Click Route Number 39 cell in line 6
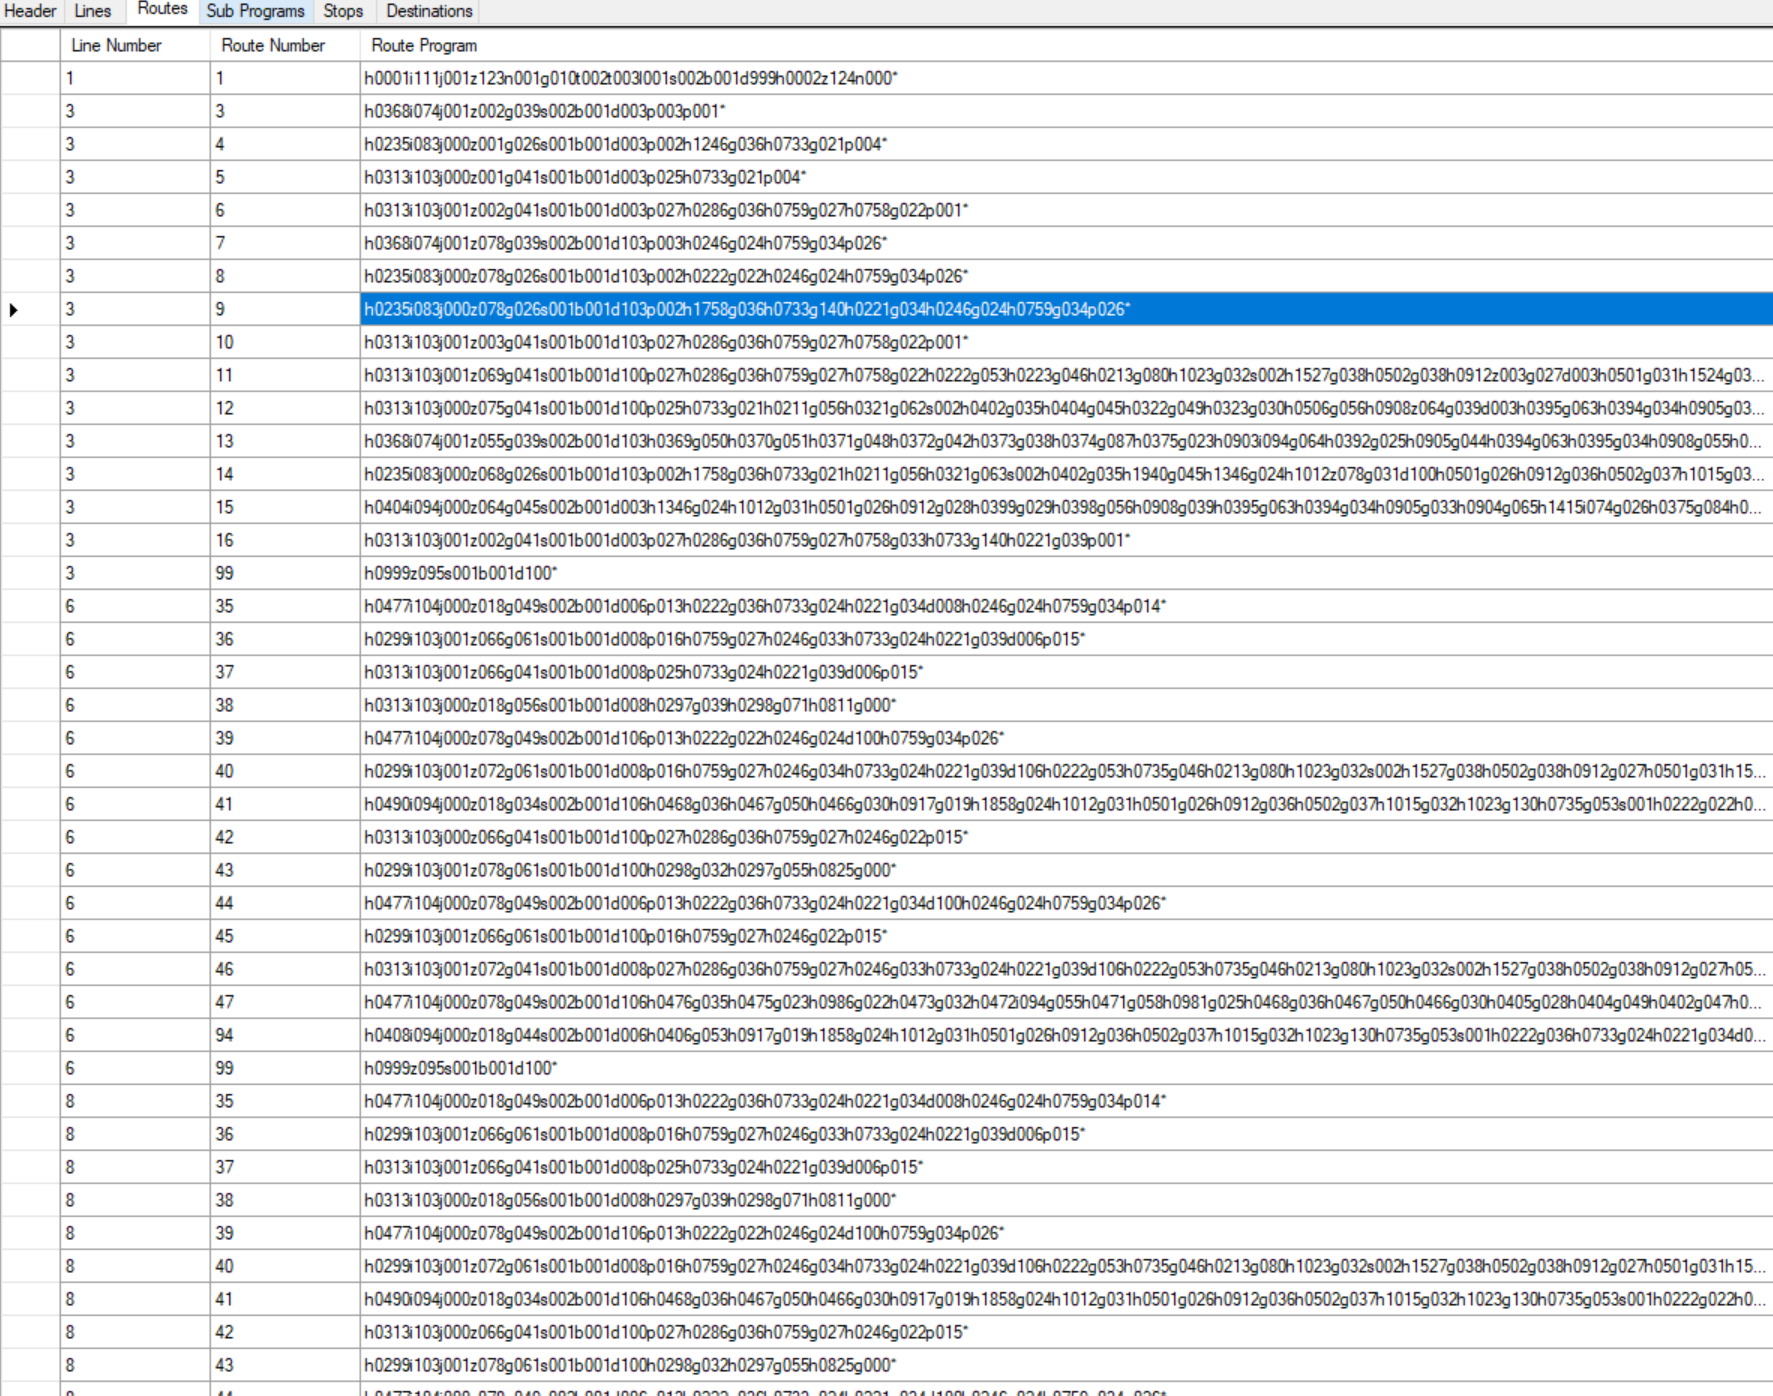The image size is (1773, 1396). tap(285, 738)
